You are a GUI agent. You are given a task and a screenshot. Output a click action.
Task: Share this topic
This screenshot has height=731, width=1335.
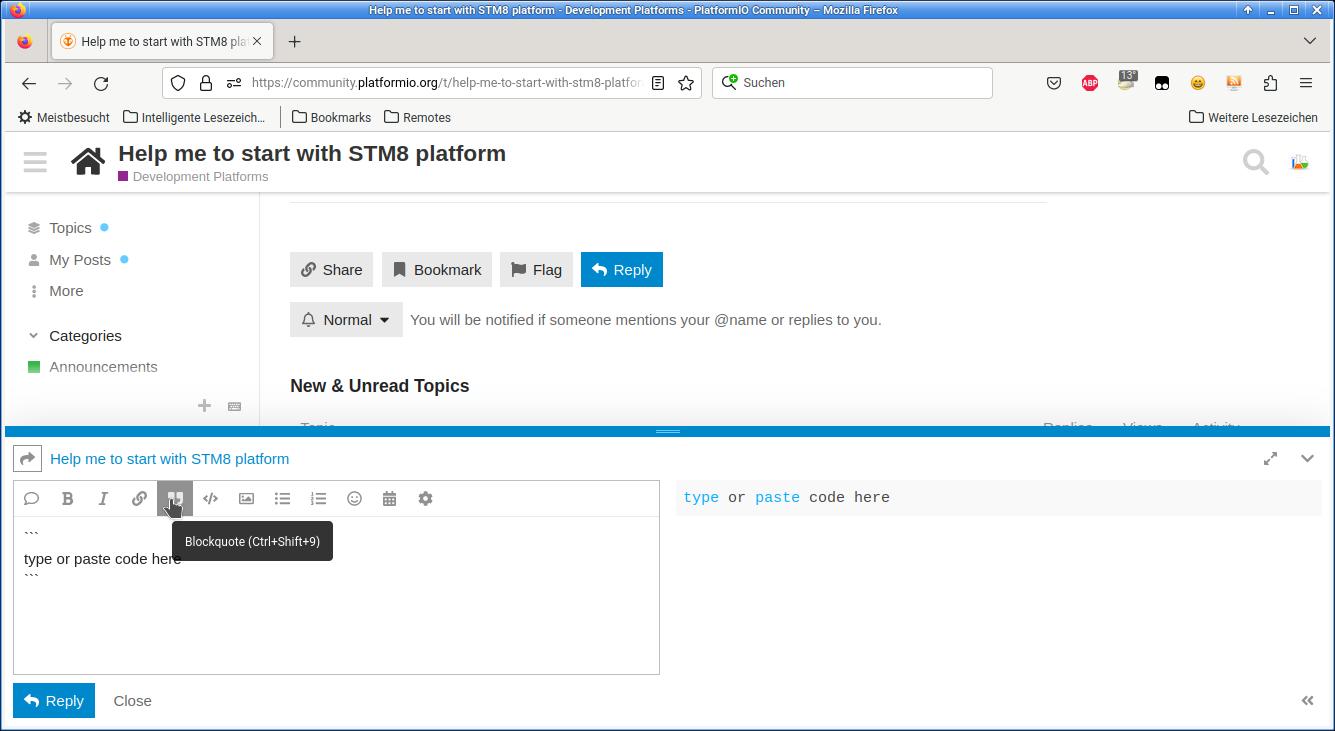332,270
